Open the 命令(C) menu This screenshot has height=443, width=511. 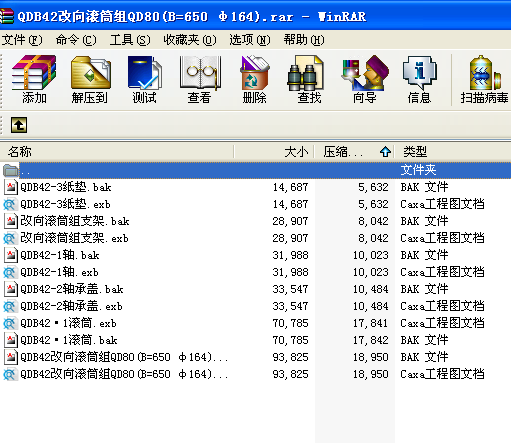click(x=76, y=40)
